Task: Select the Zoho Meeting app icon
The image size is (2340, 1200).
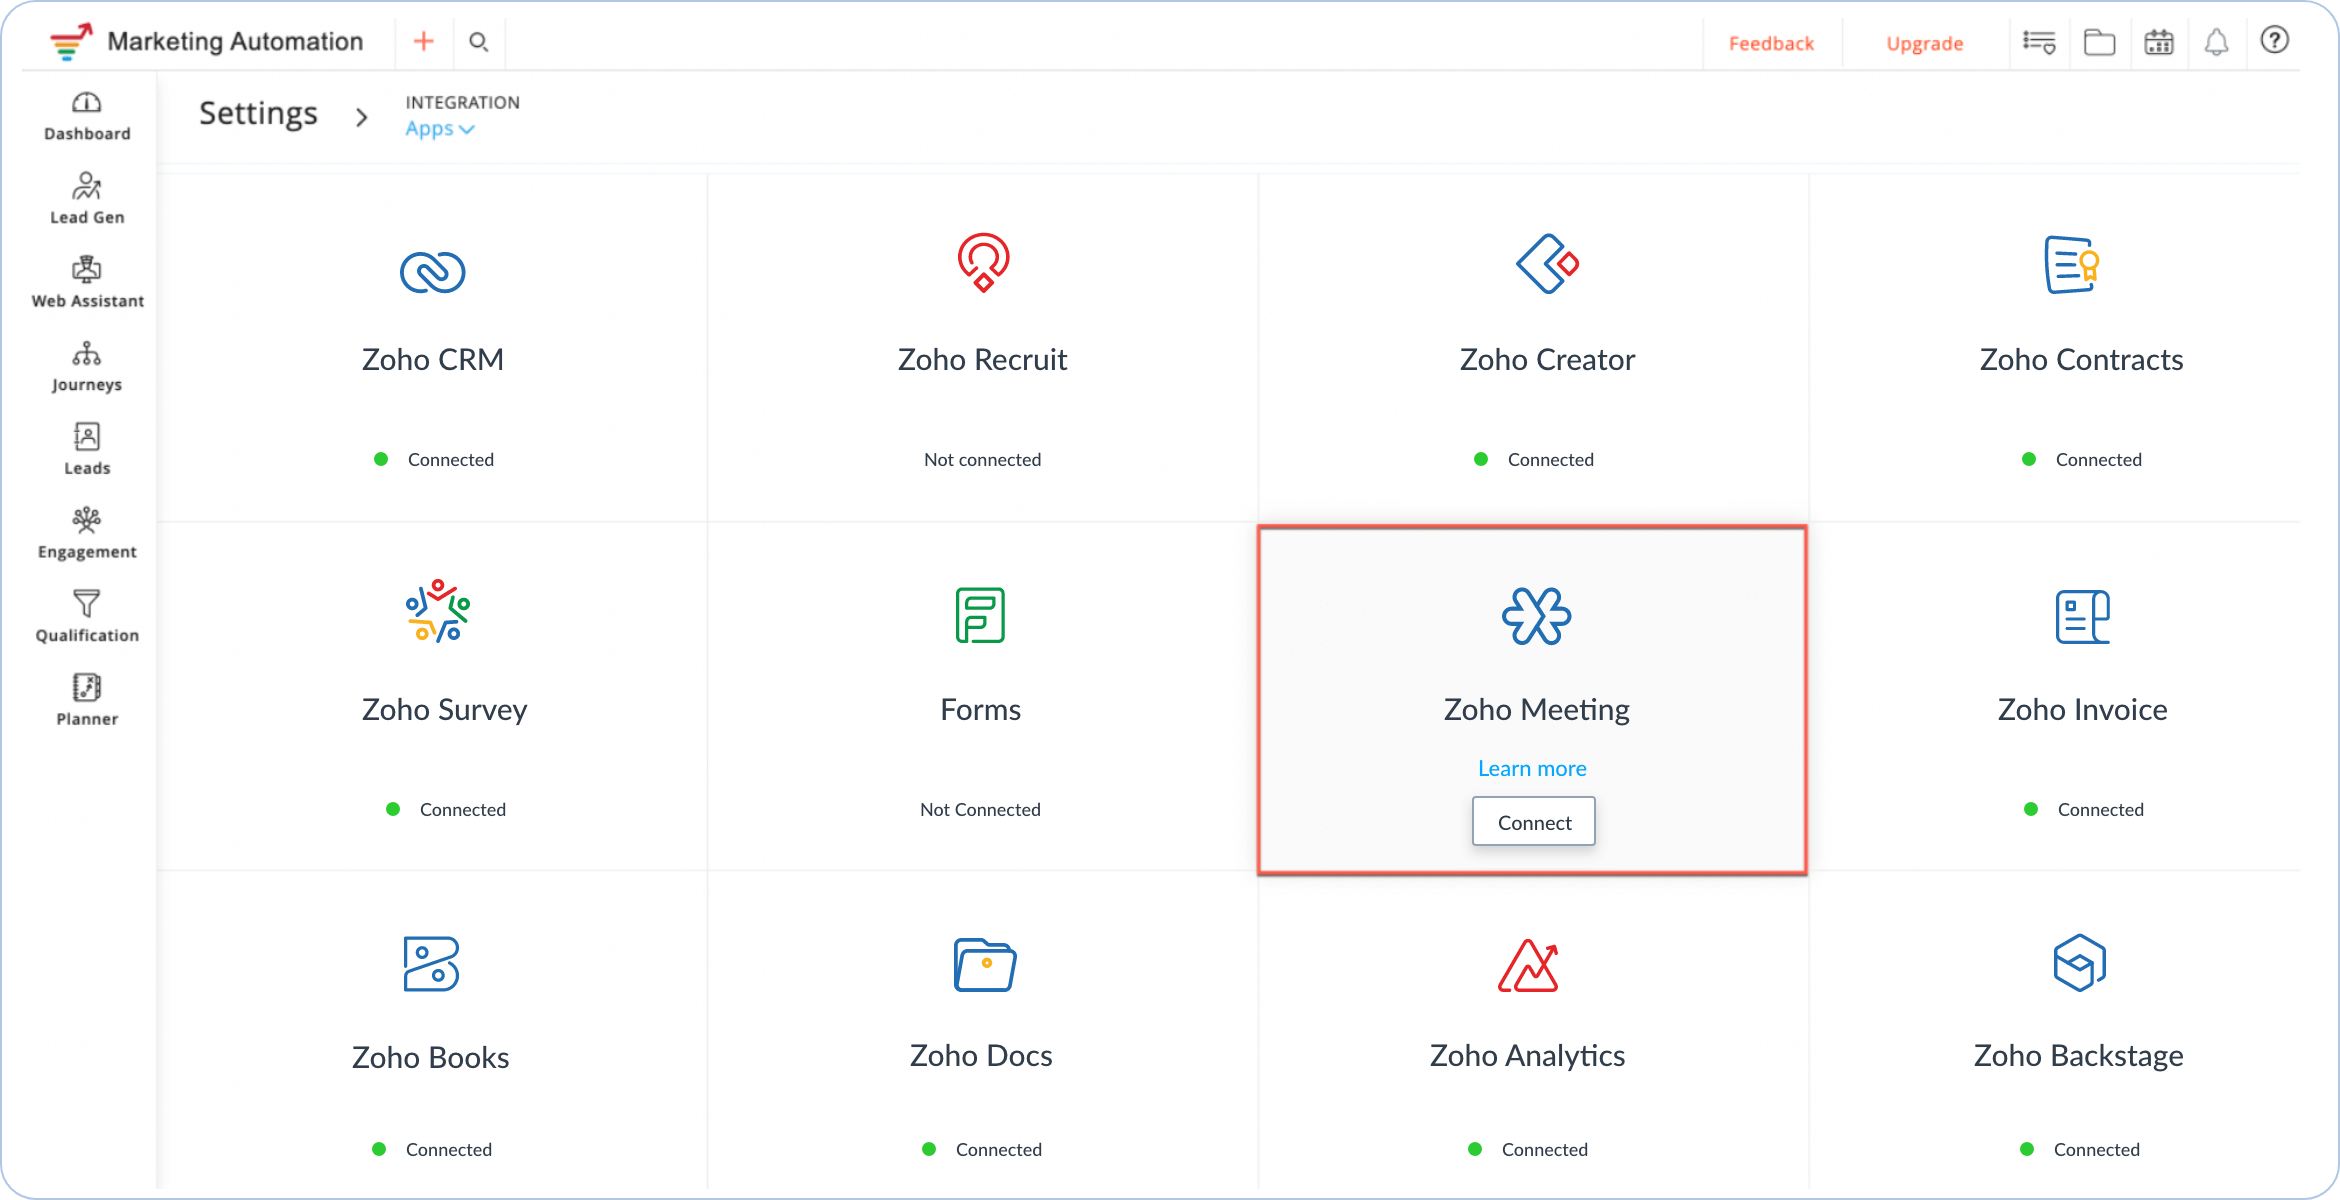Action: tap(1536, 616)
